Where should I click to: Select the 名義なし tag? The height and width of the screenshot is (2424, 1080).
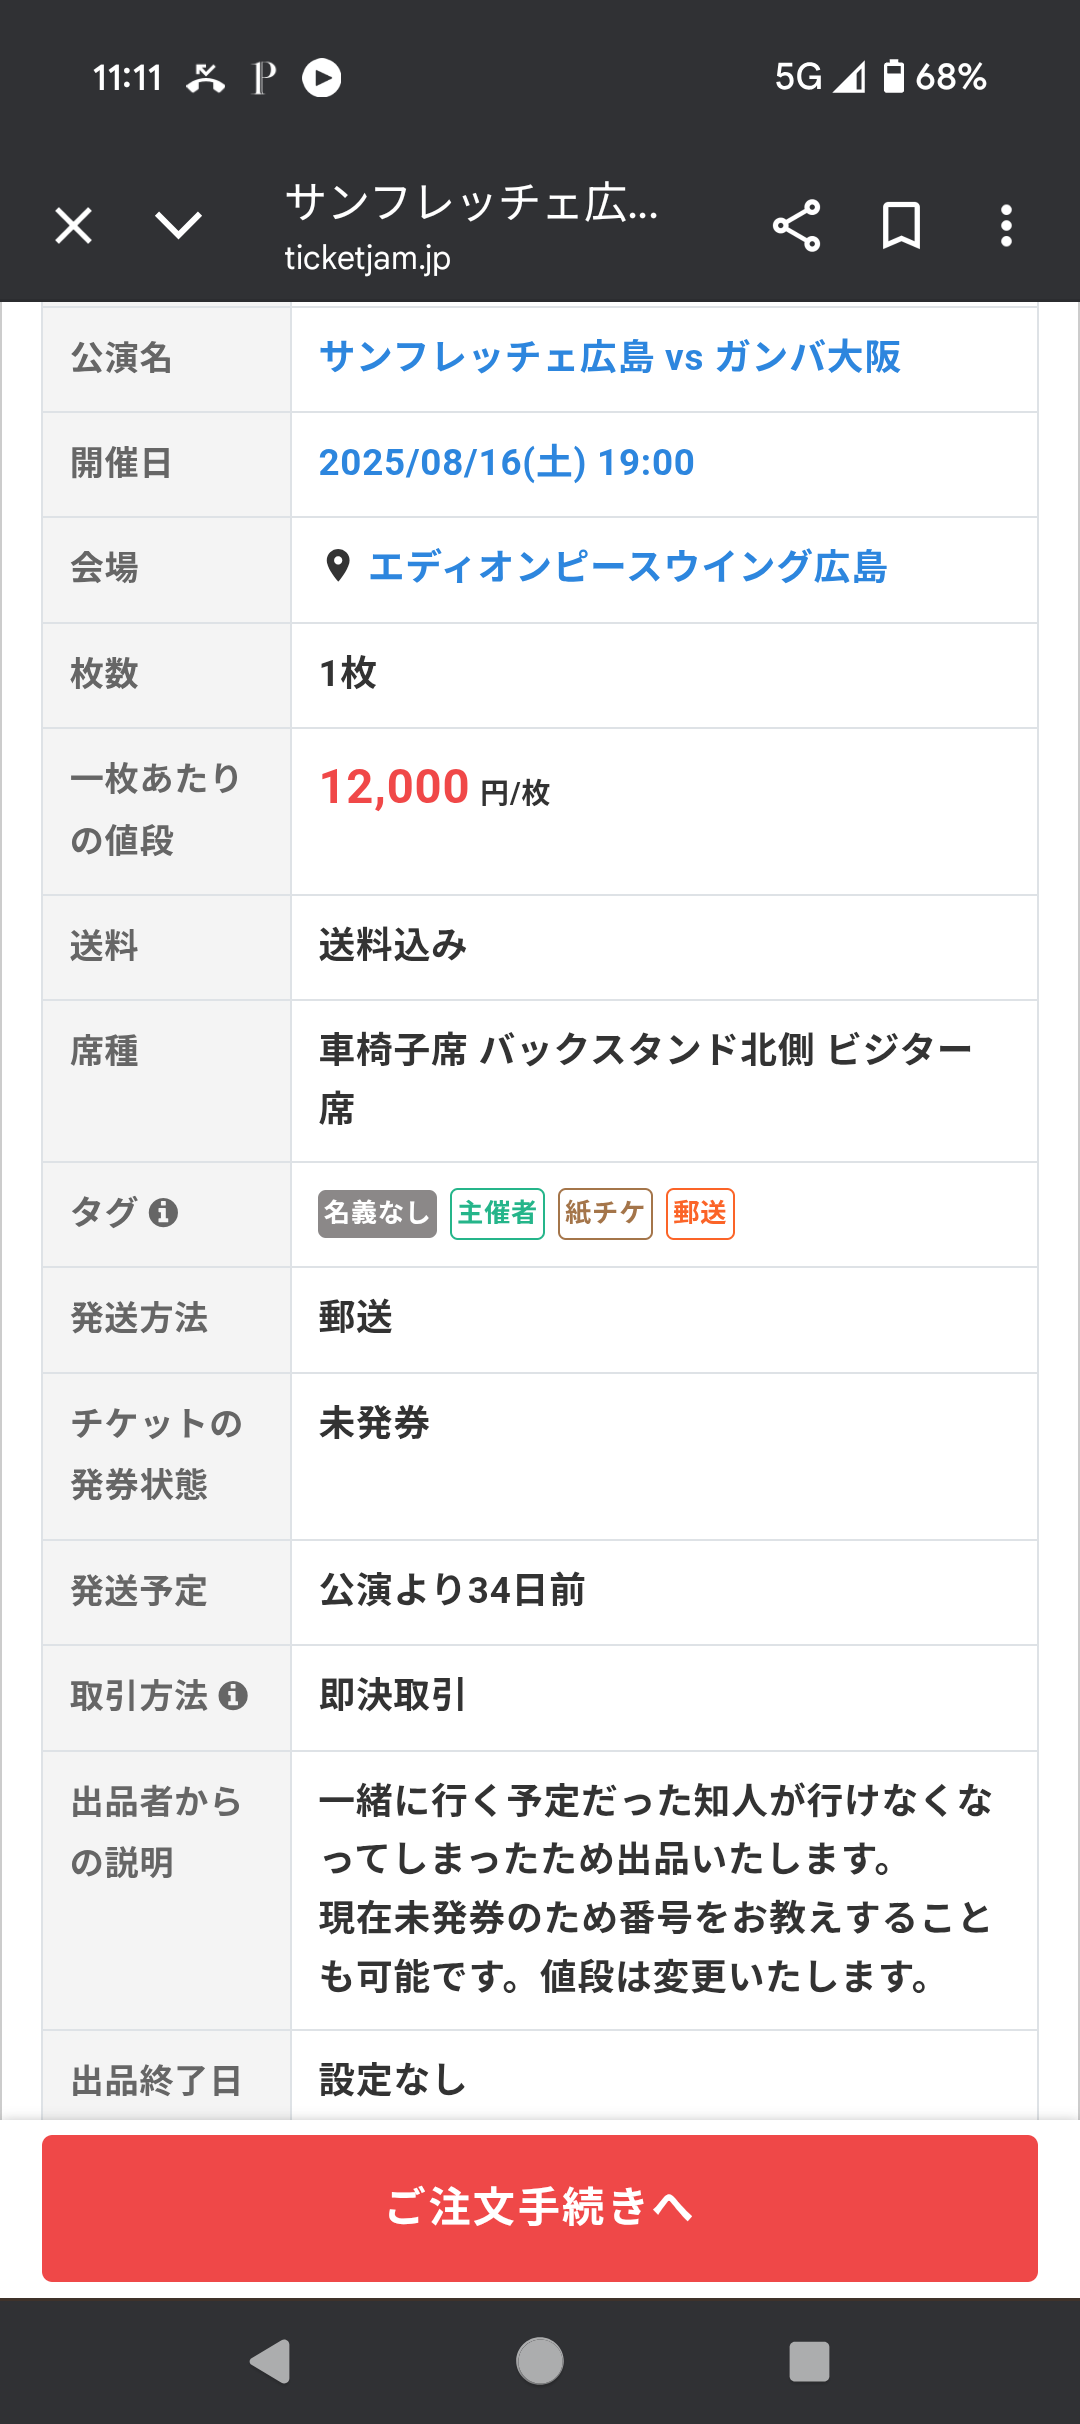coord(377,1214)
